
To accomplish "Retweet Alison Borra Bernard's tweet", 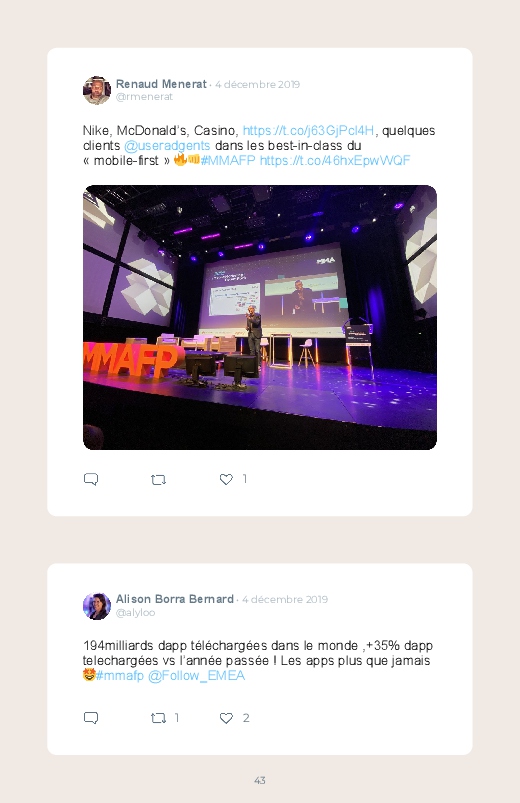I will point(158,719).
